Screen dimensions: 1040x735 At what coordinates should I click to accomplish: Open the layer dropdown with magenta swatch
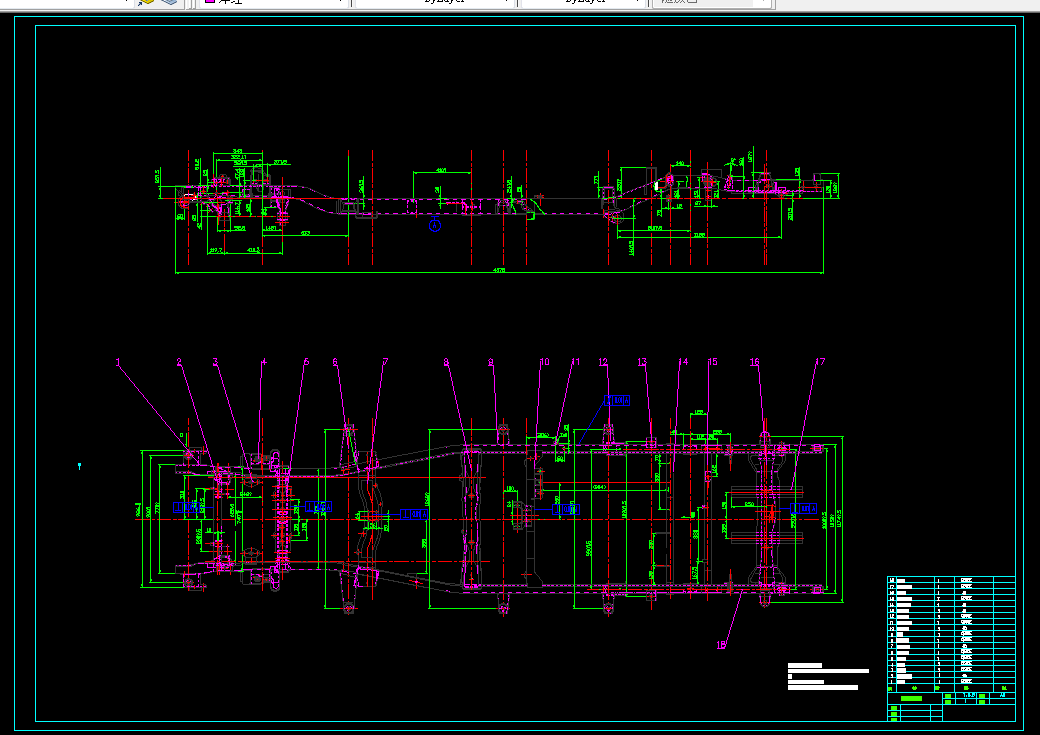pyautogui.click(x=274, y=2)
